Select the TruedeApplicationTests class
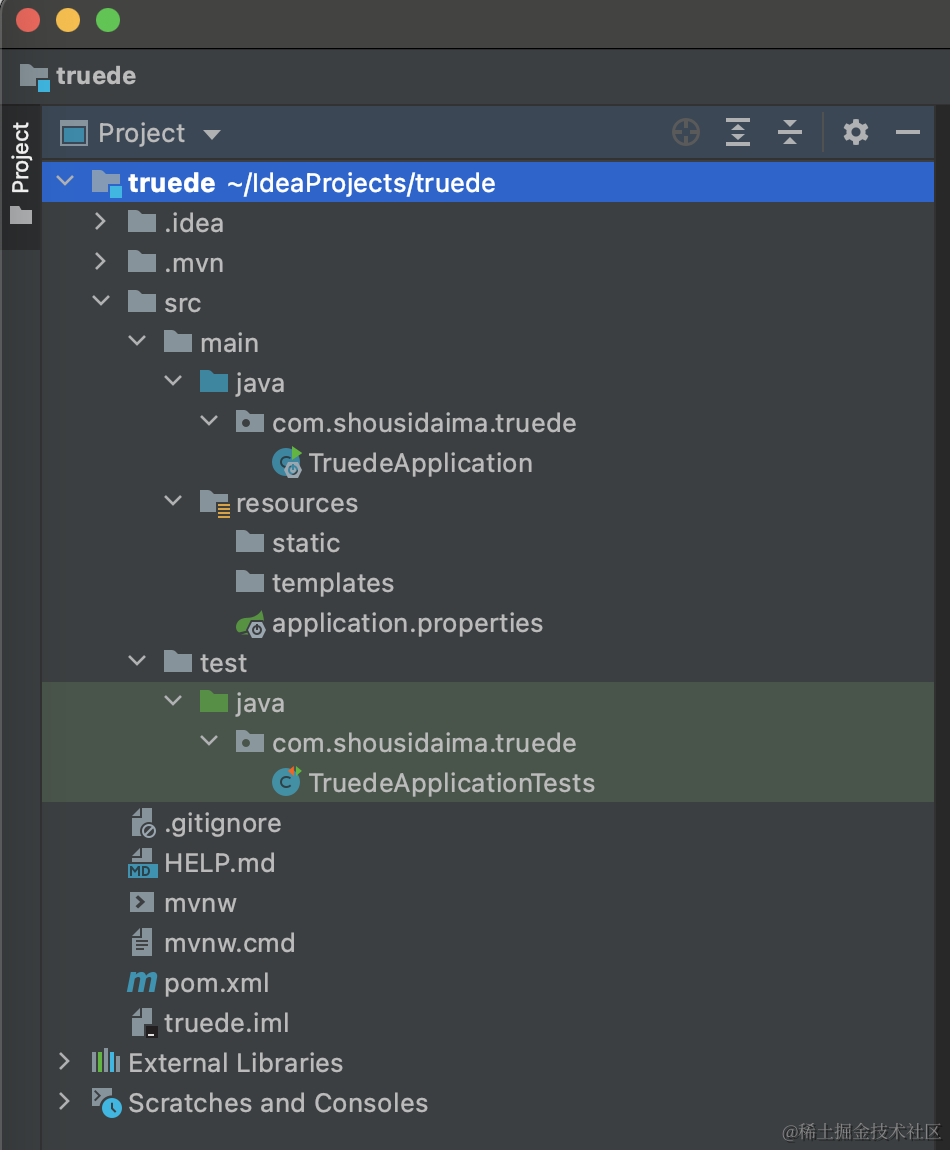 click(451, 783)
